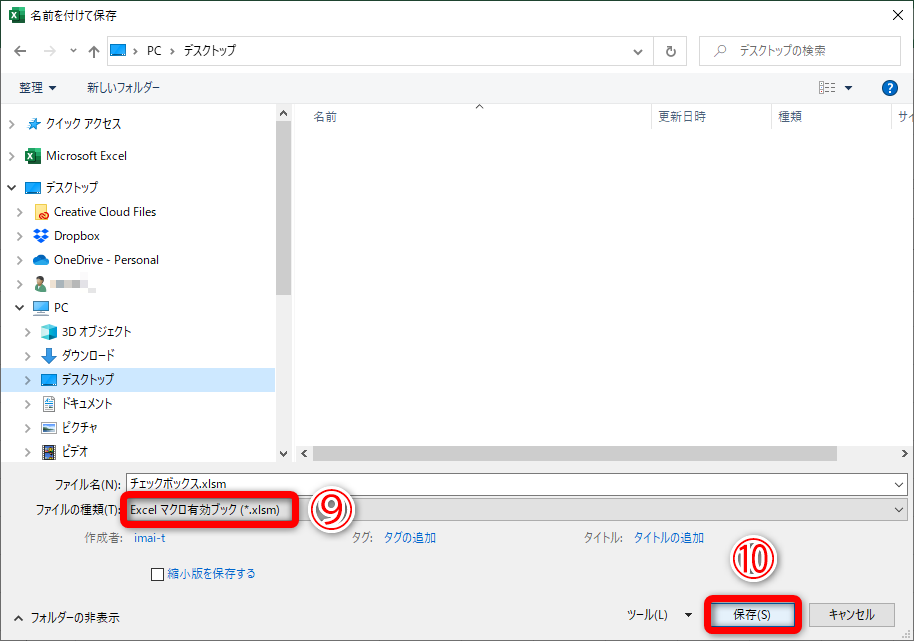Sort by the 更新日時 column header
Screen dimensions: 914x641
682,117
